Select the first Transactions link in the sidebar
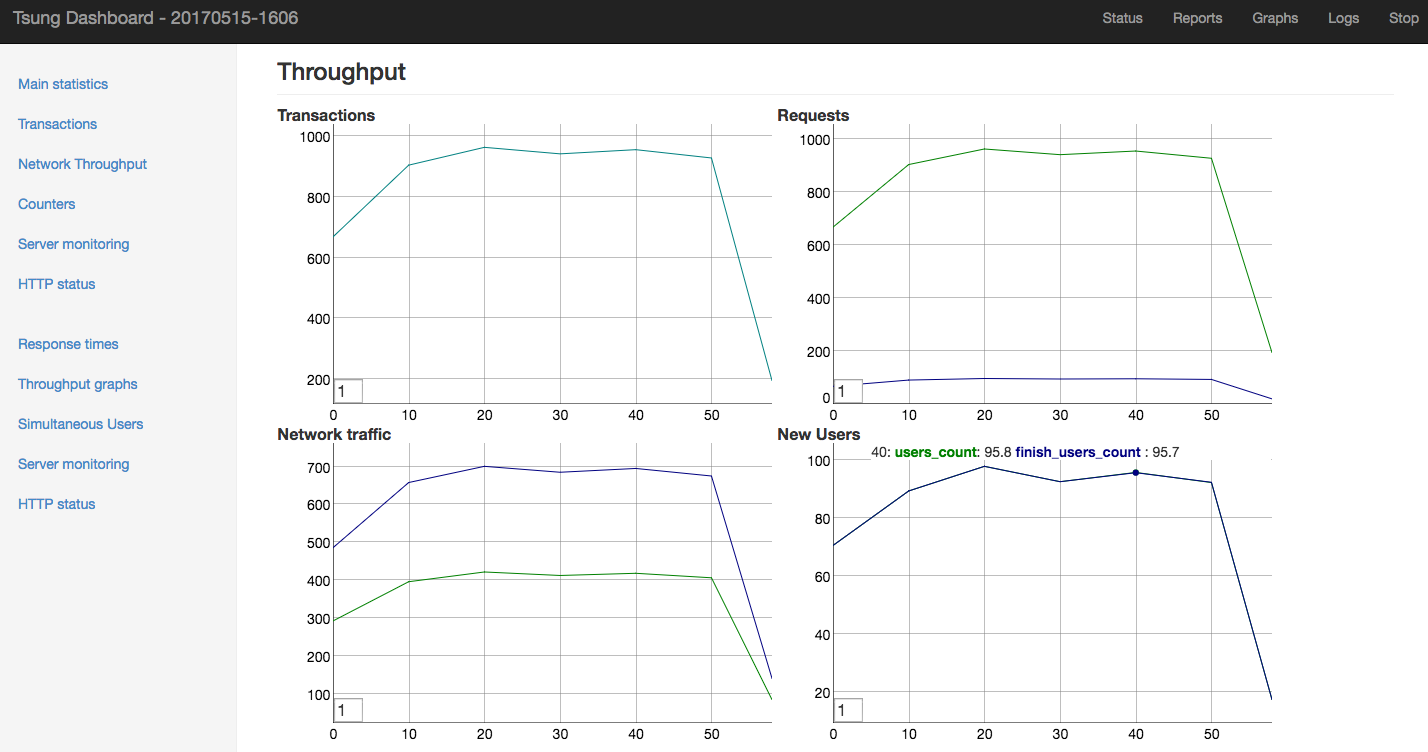The width and height of the screenshot is (1428, 752). (x=58, y=124)
